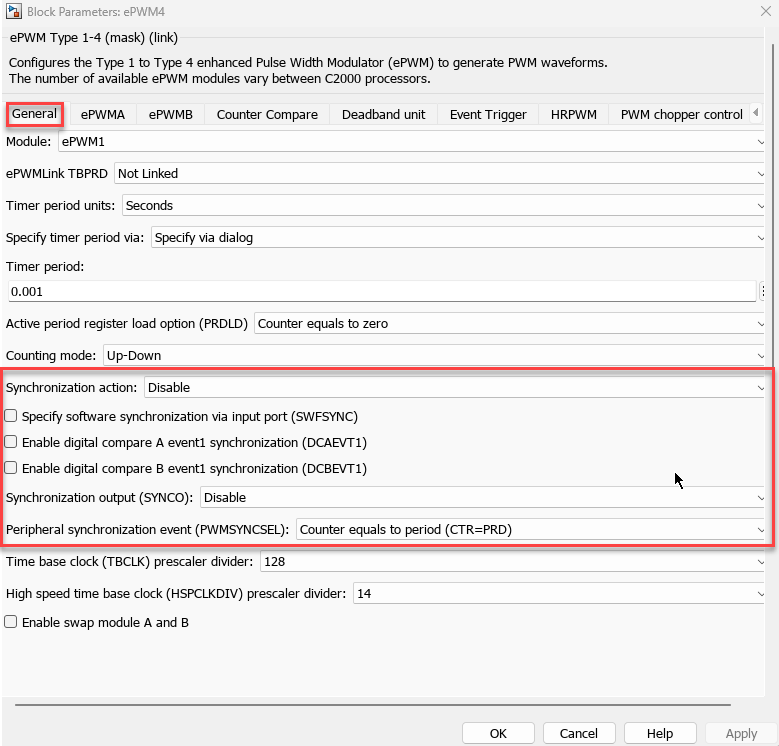Open the Timer period more options button
Screen dimensions: 779x746
point(763,291)
